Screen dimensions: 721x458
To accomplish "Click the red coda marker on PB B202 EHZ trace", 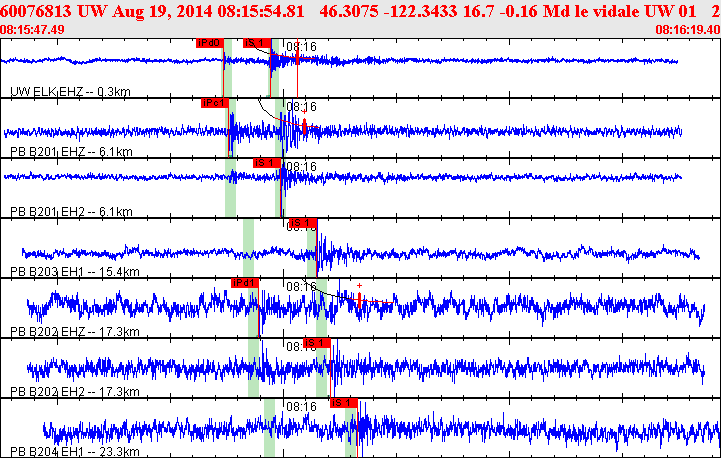I will (x=359, y=300).
